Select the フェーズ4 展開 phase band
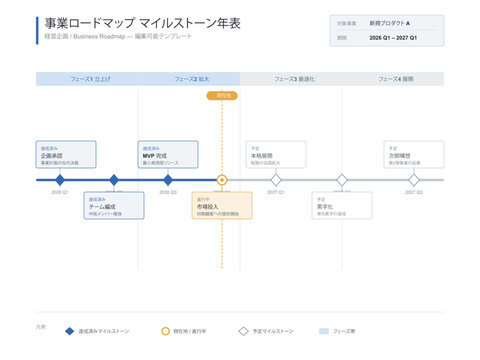The image size is (480, 360). pos(393,79)
